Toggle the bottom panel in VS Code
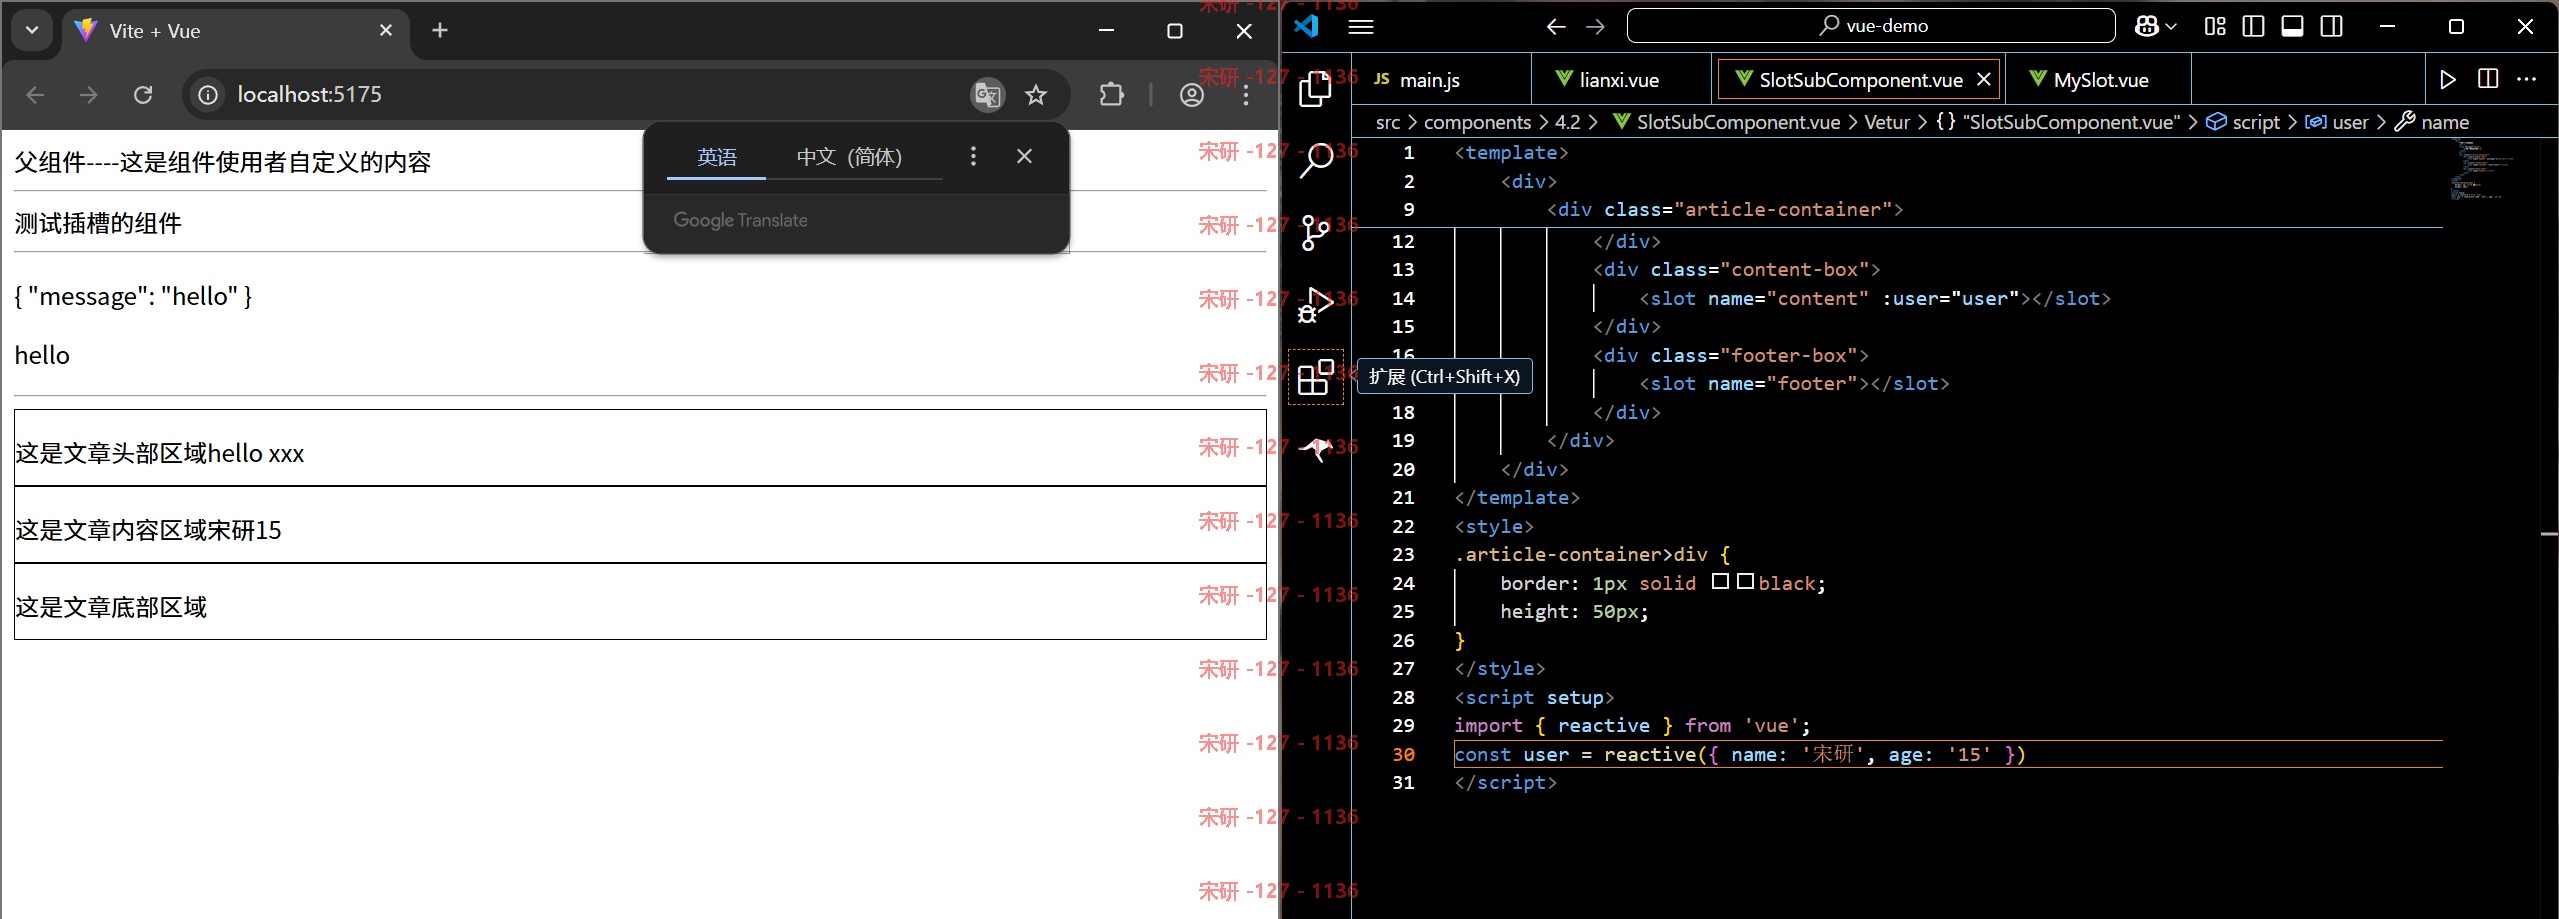This screenshot has height=919, width=2559. [x=2292, y=27]
